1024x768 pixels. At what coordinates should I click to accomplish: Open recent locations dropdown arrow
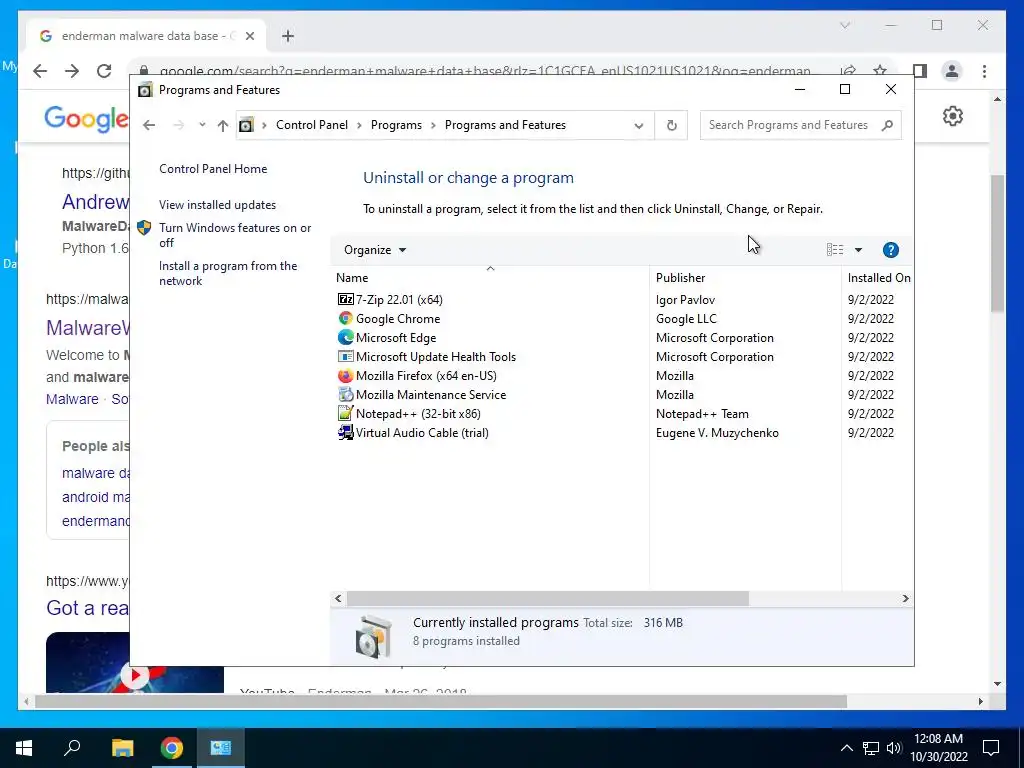point(202,125)
